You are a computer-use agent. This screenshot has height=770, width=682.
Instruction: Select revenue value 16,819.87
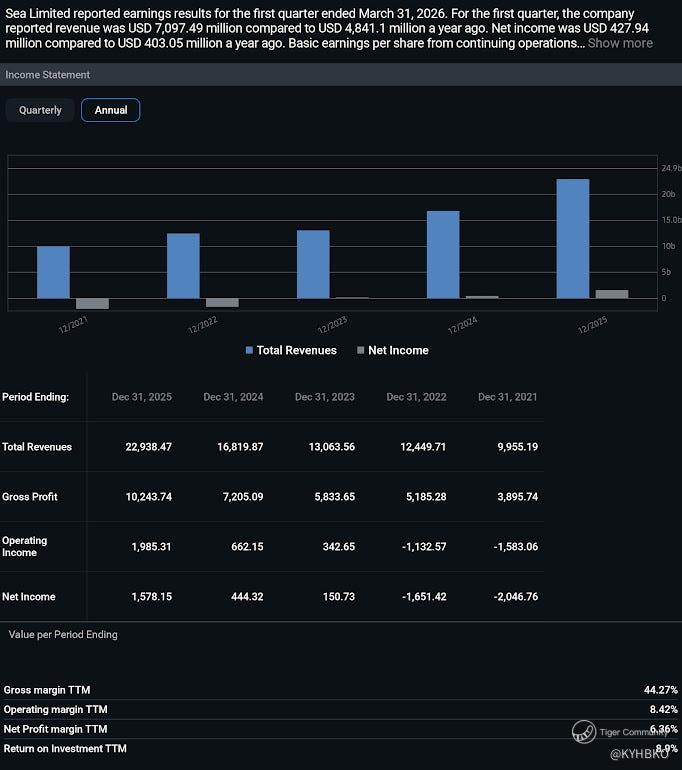click(x=240, y=447)
